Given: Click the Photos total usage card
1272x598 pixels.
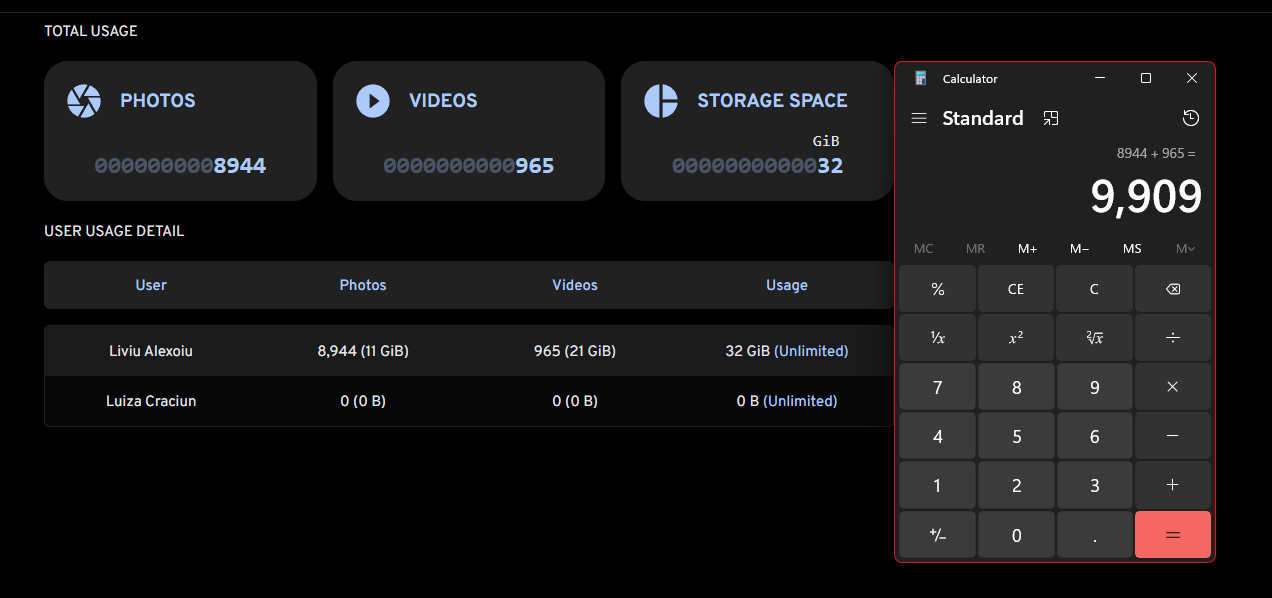Looking at the screenshot, I should click(x=180, y=131).
